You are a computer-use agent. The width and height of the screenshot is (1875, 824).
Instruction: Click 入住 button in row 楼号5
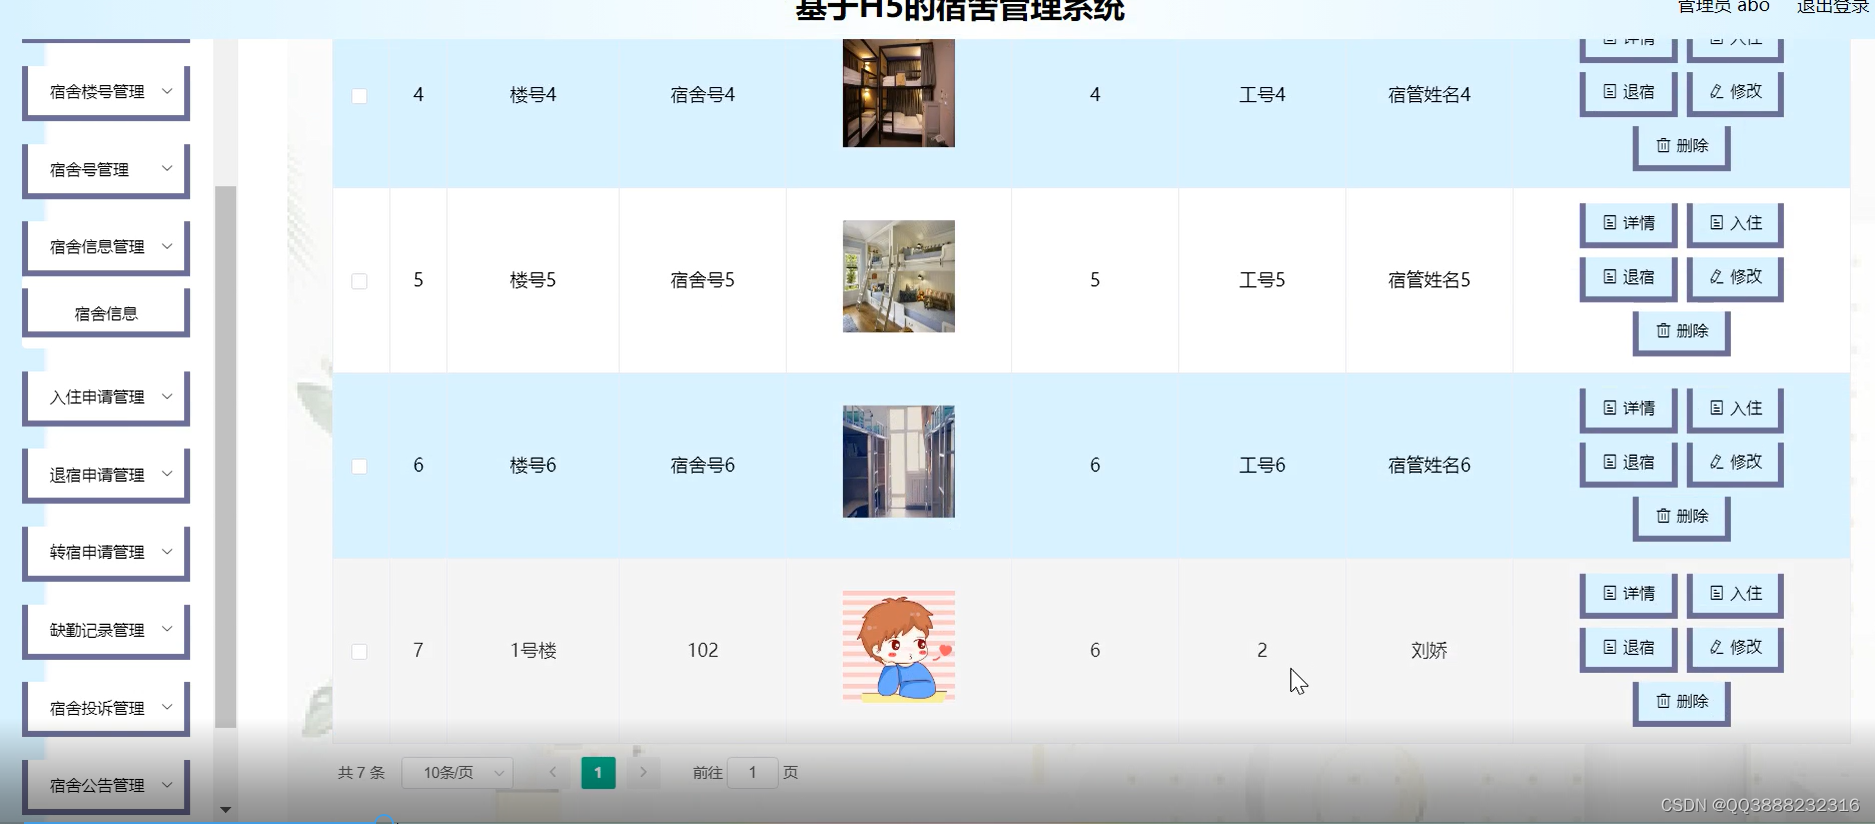(1735, 223)
